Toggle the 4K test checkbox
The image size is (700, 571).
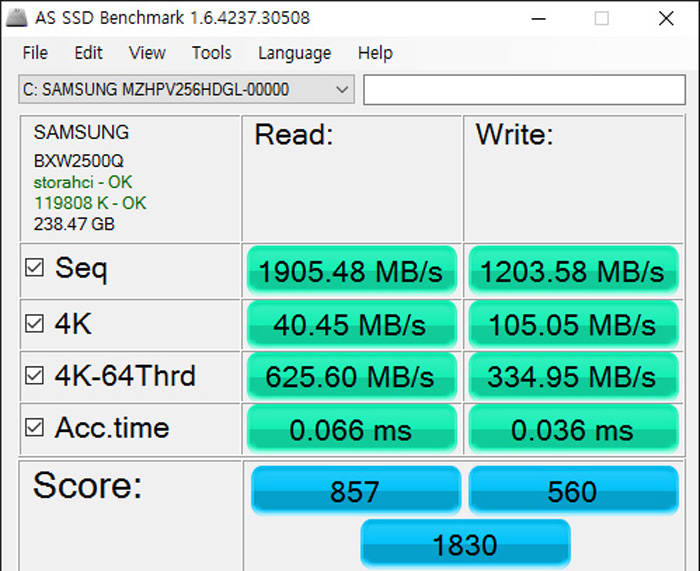pos(34,323)
